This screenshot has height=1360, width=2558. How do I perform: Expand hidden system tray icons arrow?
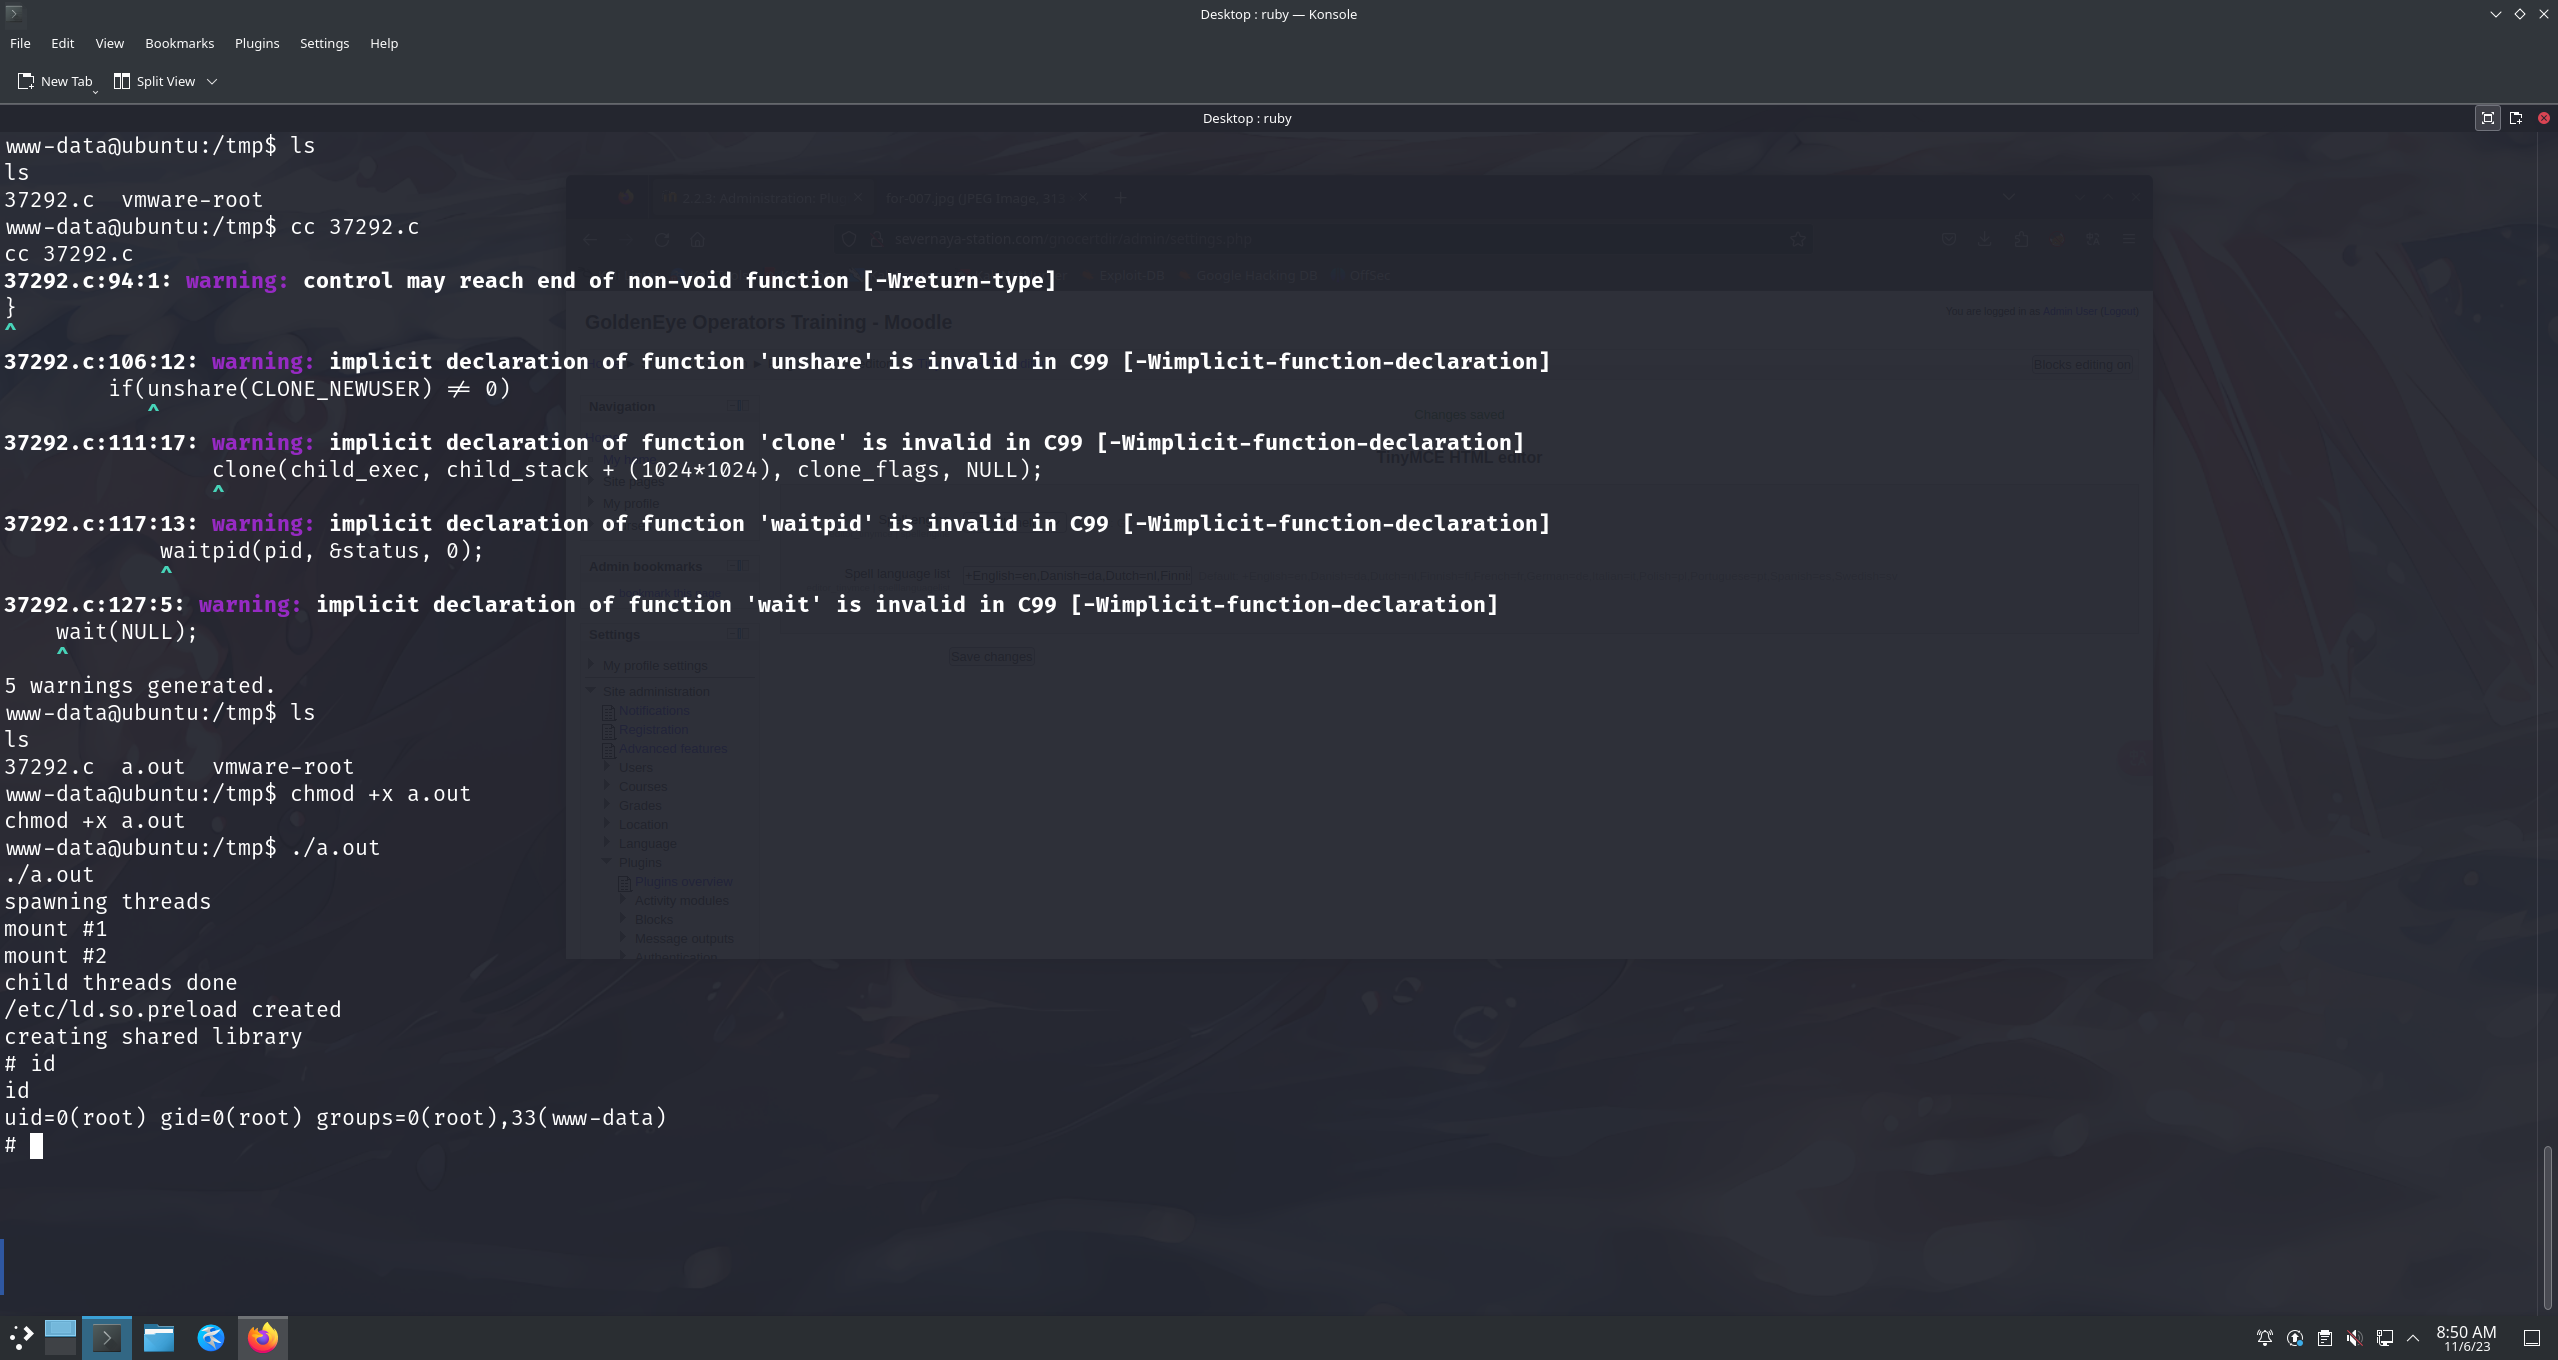click(2413, 1338)
